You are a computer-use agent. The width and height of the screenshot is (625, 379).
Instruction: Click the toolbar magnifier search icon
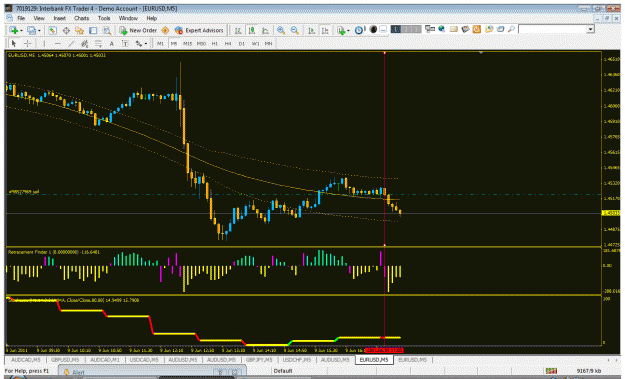(511, 29)
